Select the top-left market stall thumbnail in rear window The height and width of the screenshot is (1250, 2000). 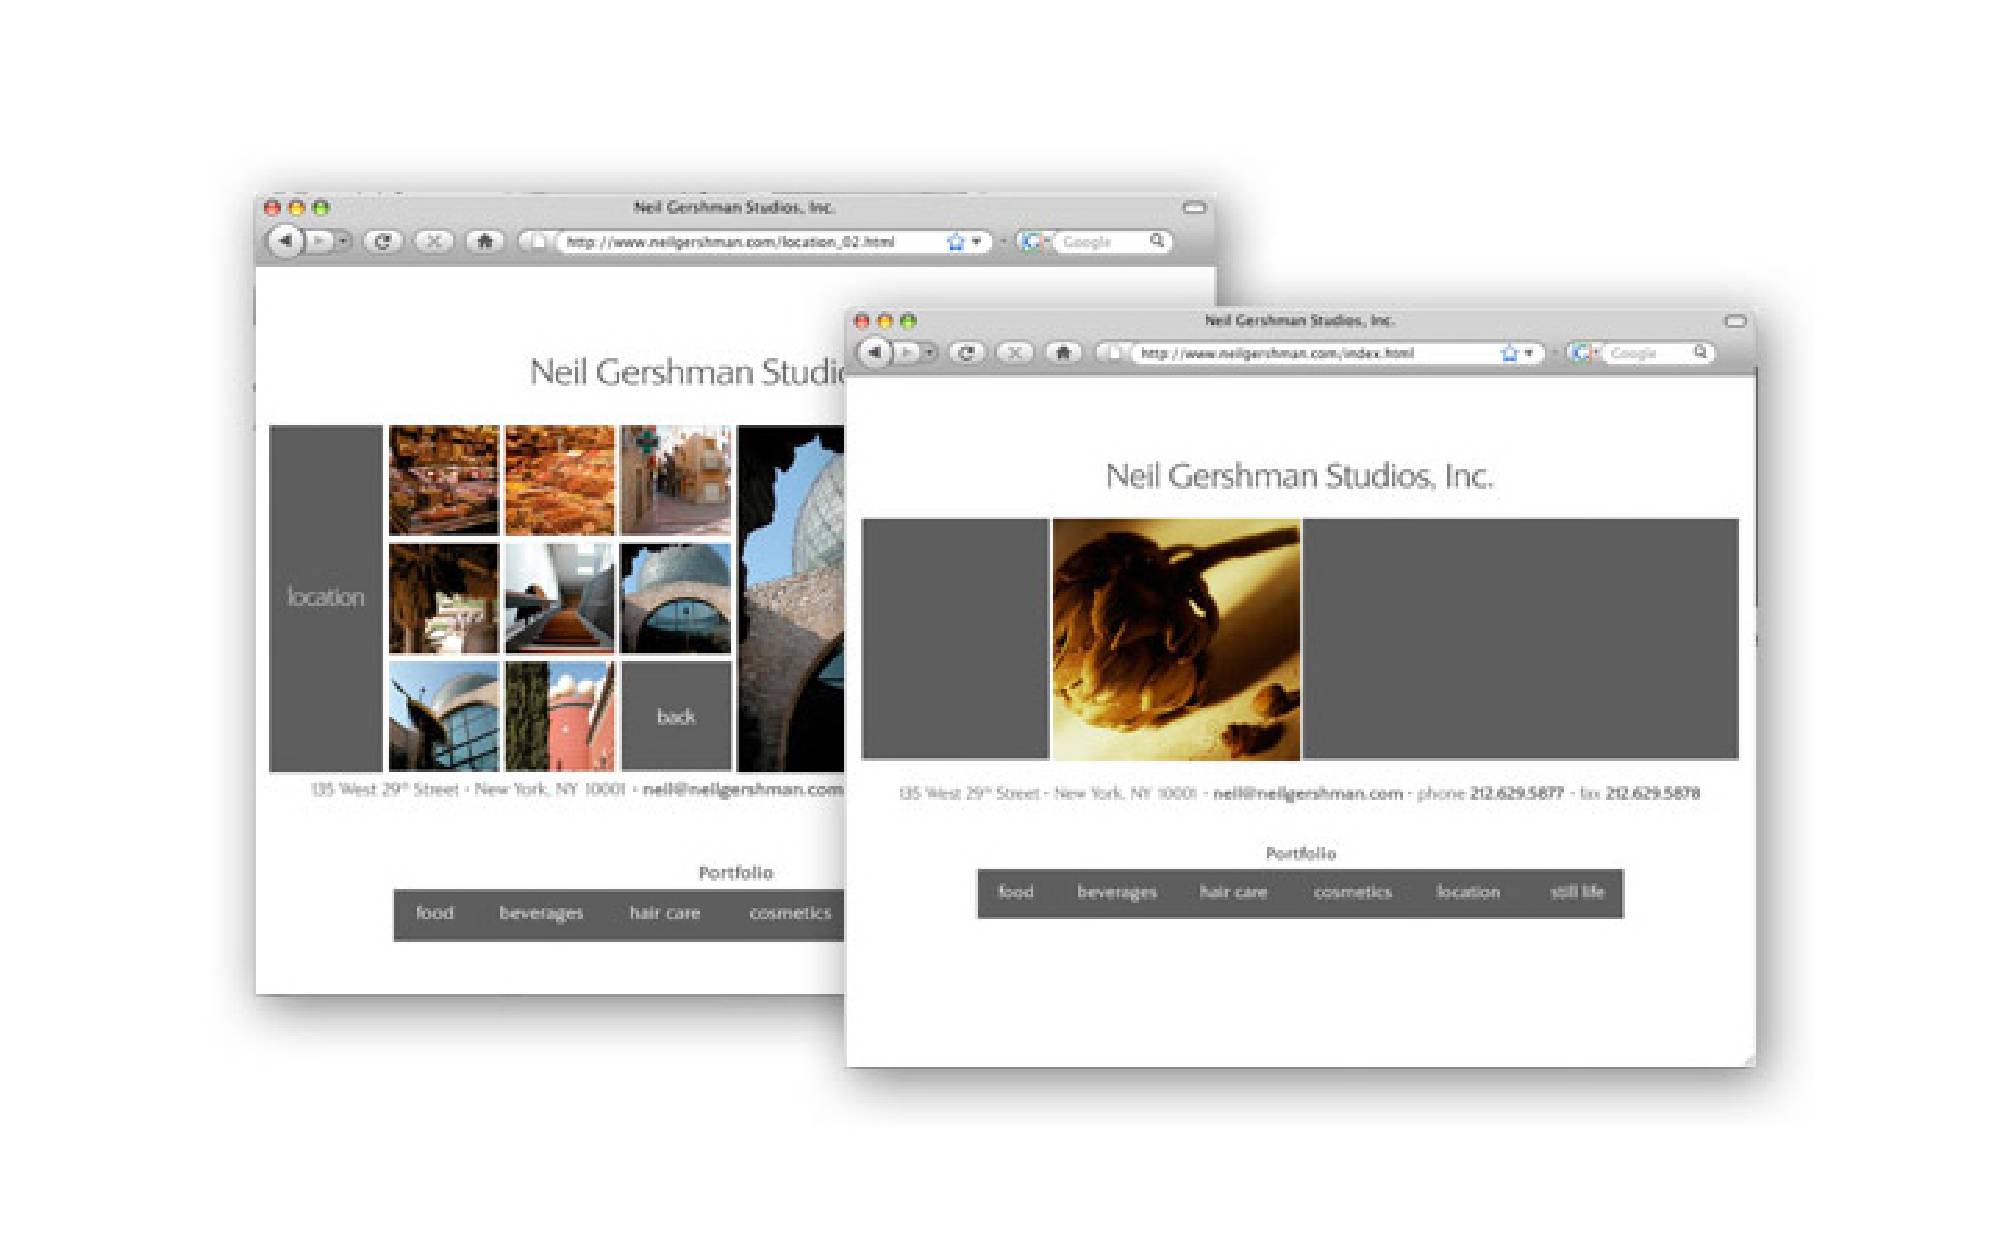[444, 480]
